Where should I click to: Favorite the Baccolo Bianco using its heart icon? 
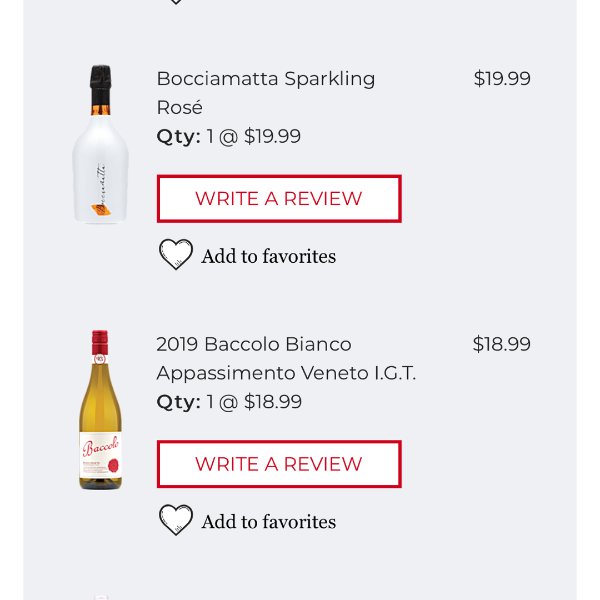(x=176, y=520)
